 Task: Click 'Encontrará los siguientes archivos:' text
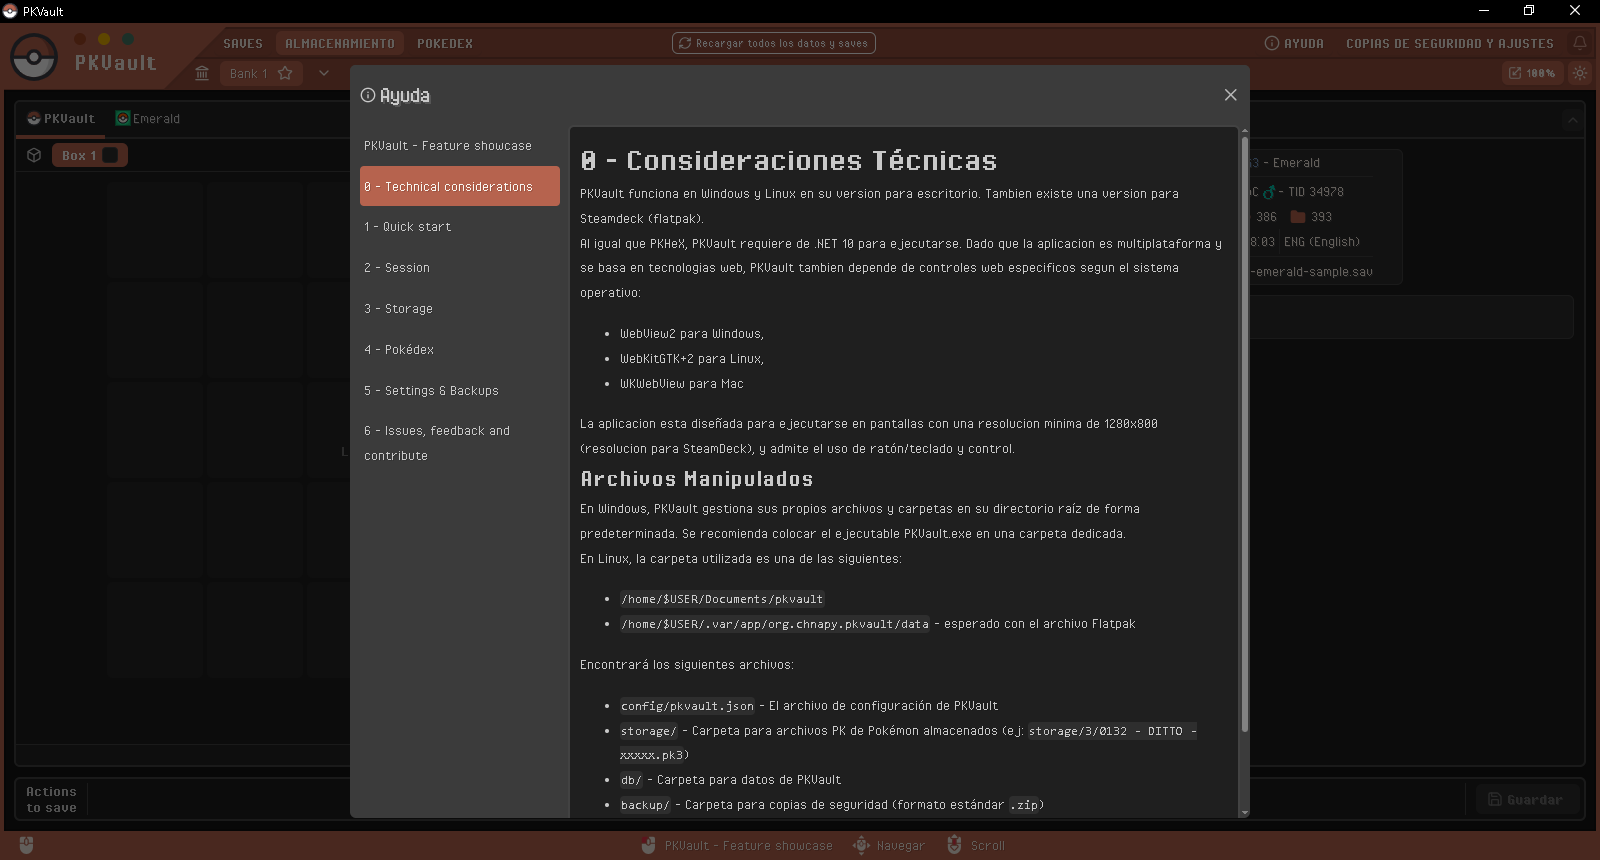(687, 665)
